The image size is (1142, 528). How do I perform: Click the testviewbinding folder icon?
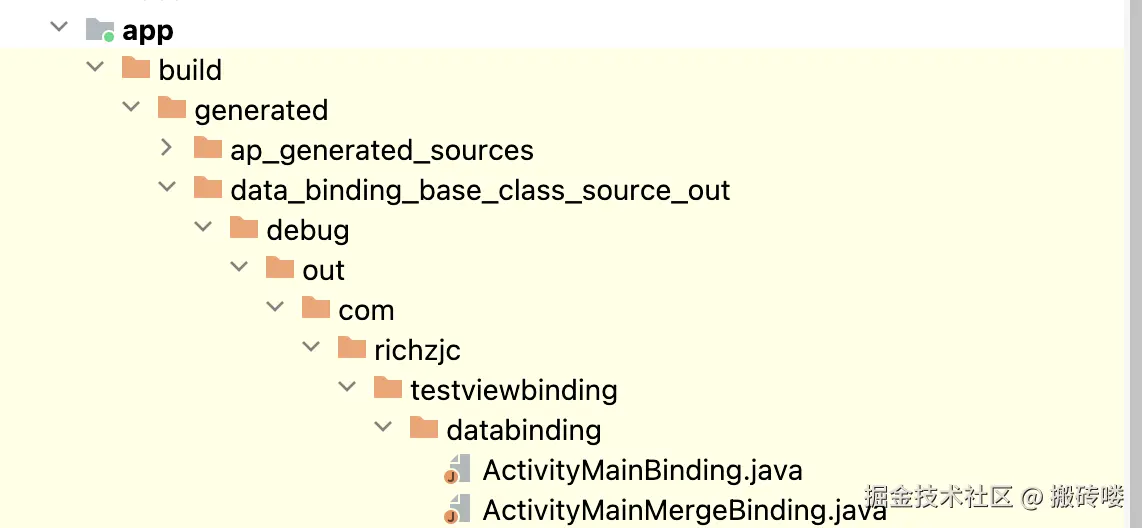tap(388, 388)
